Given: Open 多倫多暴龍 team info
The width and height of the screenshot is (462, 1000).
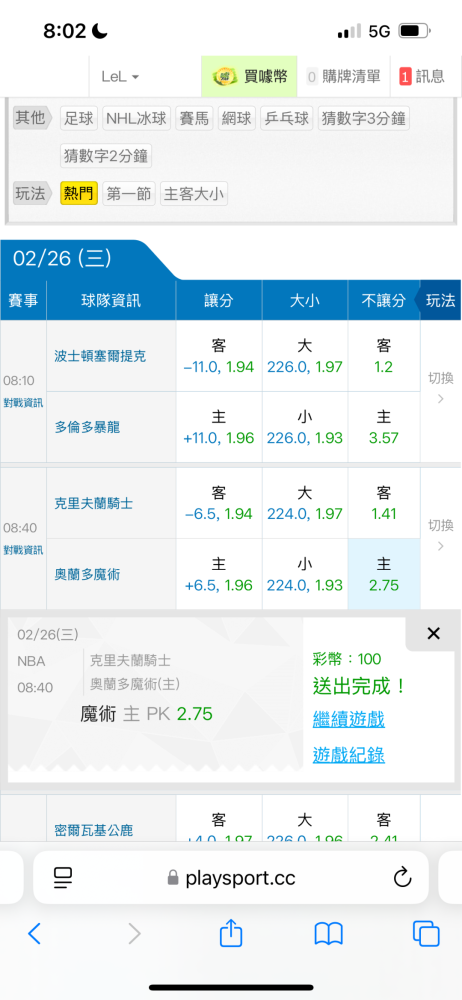Looking at the screenshot, I should coord(87,427).
